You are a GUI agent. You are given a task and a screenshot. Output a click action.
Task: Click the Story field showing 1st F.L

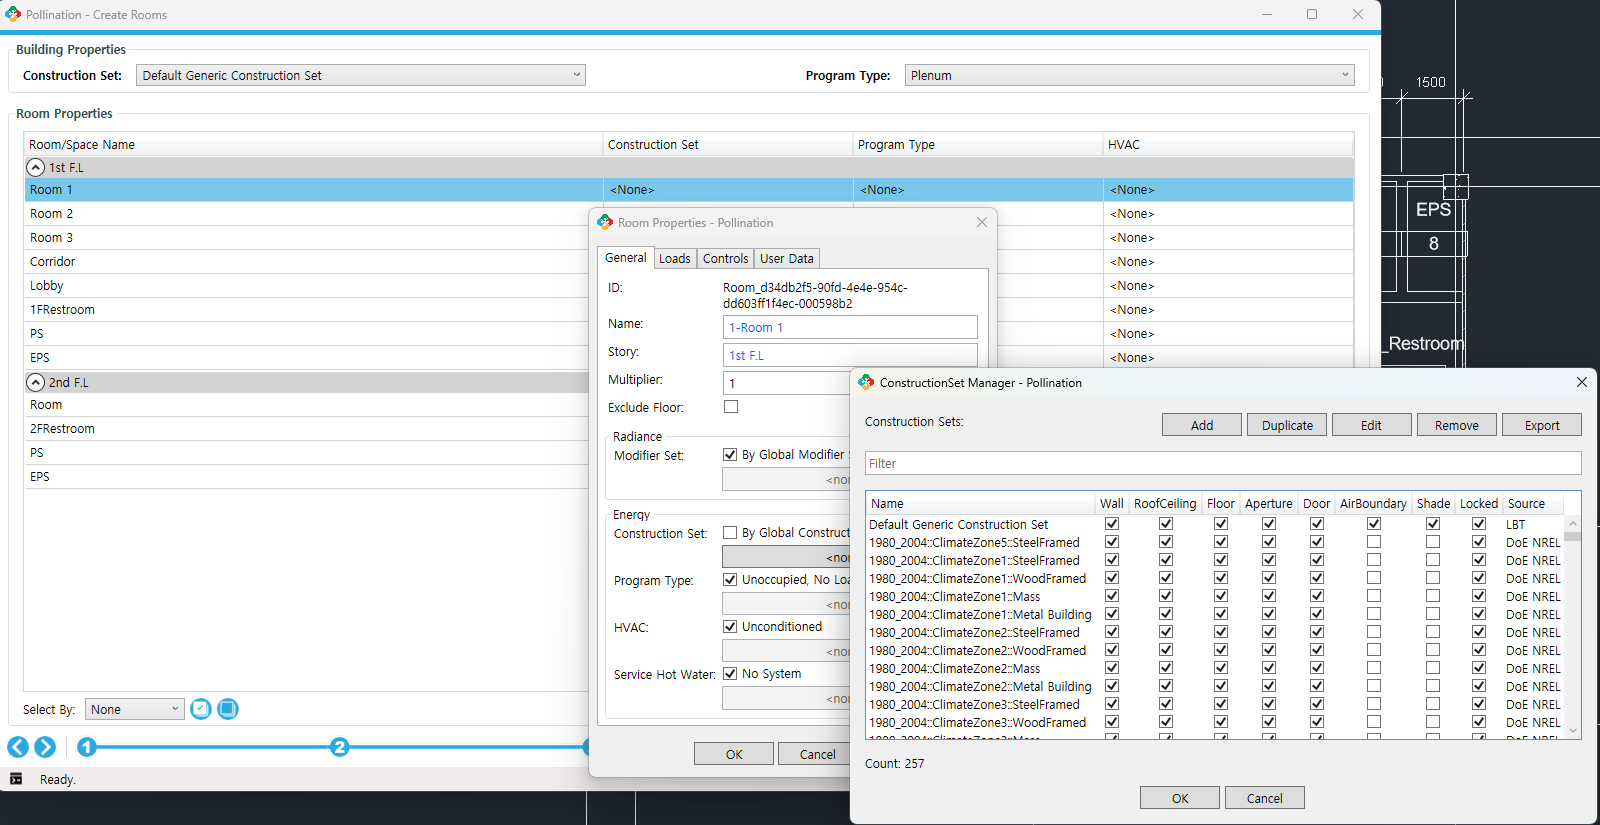pyautogui.click(x=850, y=355)
